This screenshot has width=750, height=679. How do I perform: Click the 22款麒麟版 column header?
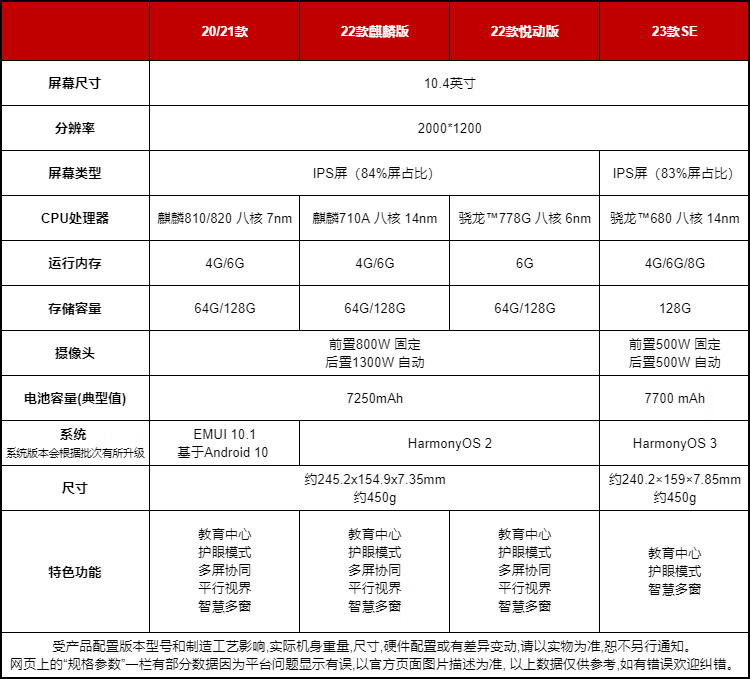[x=375, y=31]
